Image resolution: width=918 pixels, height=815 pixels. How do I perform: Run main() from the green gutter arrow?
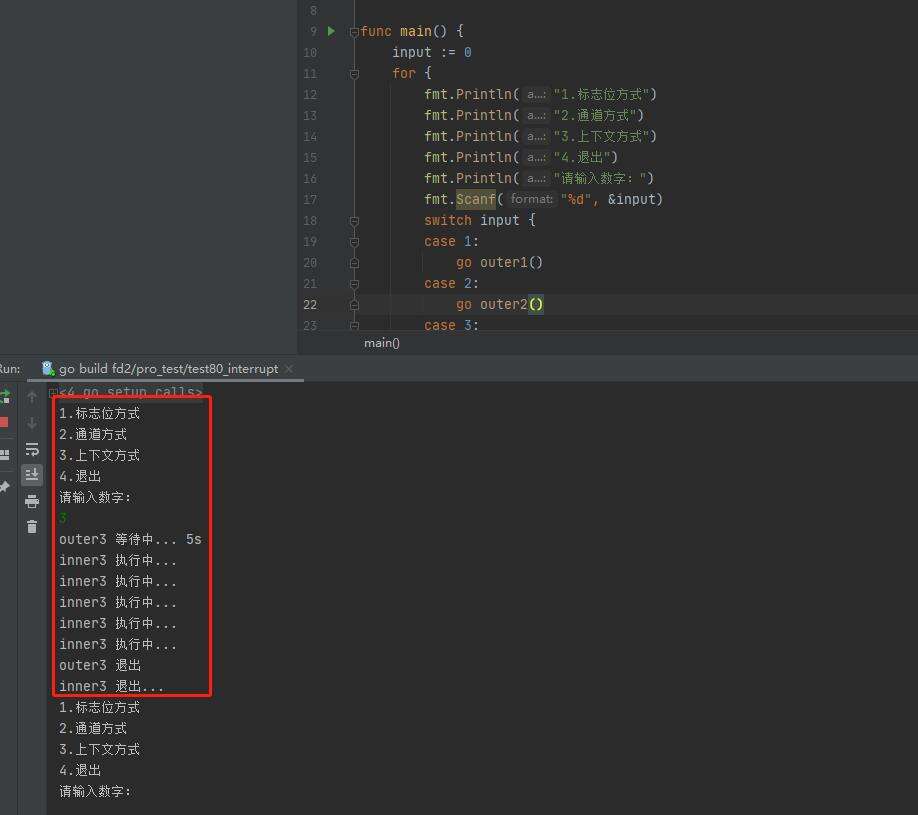(x=331, y=31)
